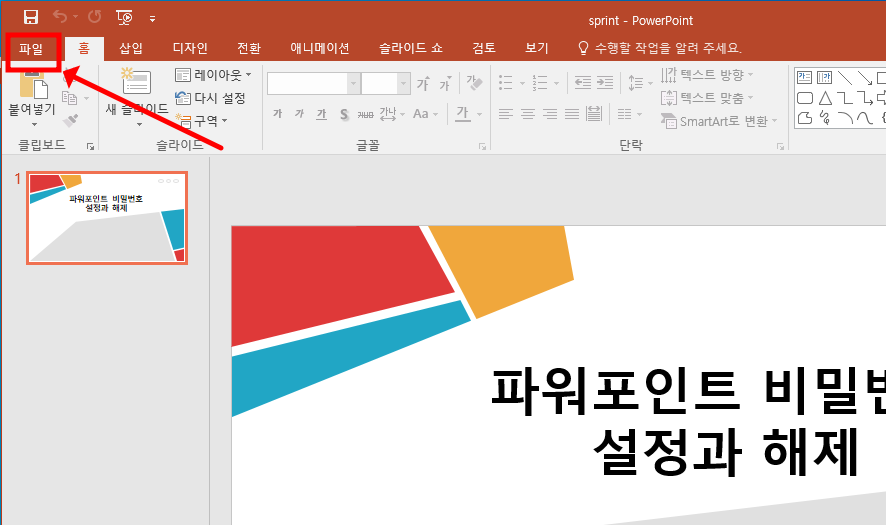Toggle Align Left for paragraph
This screenshot has width=886, height=525.
point(506,115)
